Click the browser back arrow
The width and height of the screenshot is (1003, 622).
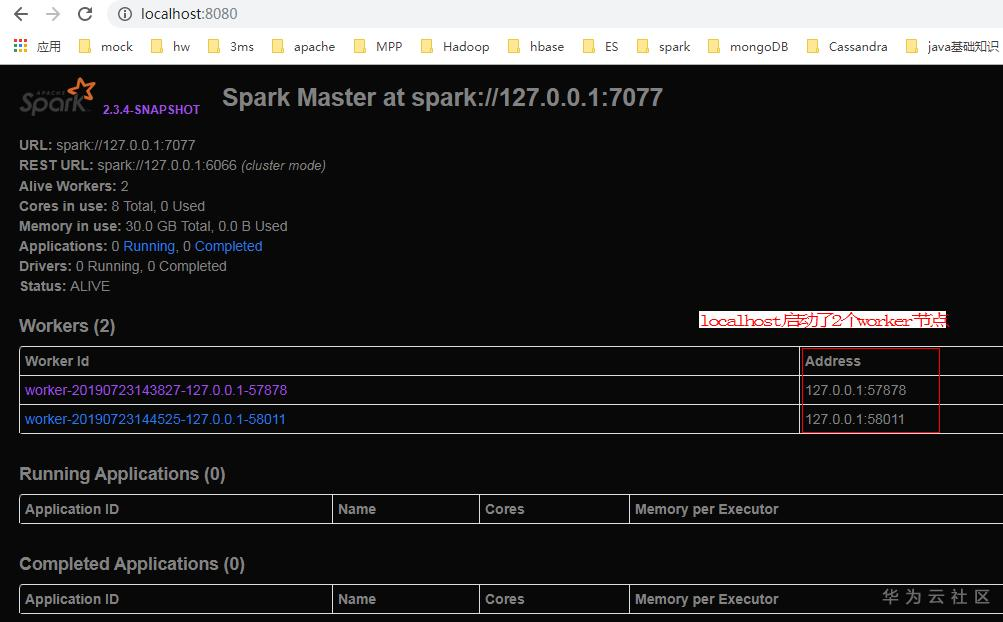20,13
